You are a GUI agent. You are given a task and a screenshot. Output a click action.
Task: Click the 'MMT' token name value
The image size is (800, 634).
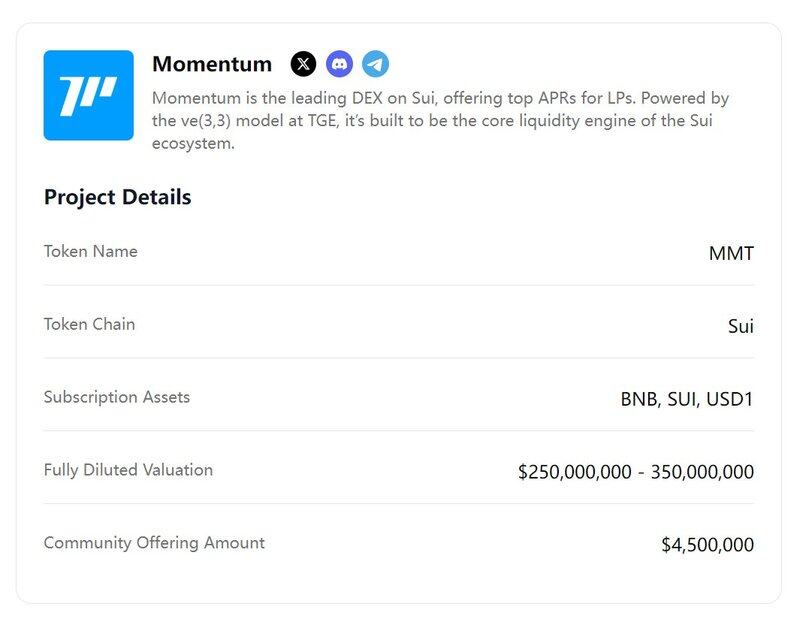pyautogui.click(x=731, y=253)
